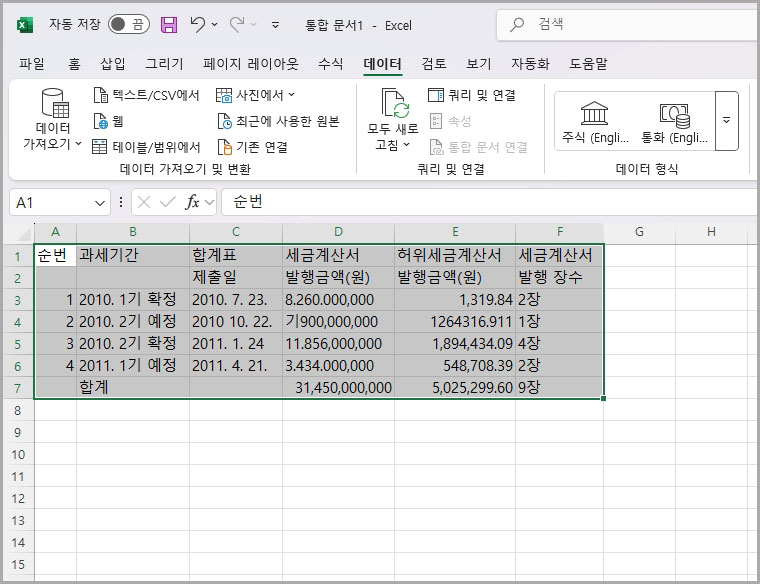Switch to the 도움말 tab

tap(588, 63)
